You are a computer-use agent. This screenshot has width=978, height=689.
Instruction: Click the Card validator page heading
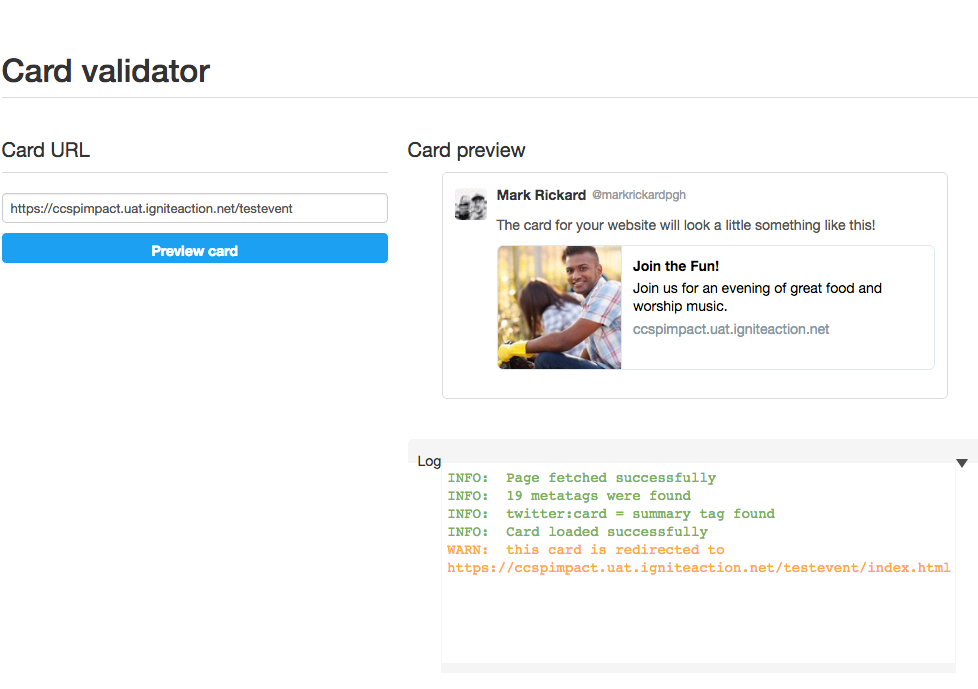(106, 70)
